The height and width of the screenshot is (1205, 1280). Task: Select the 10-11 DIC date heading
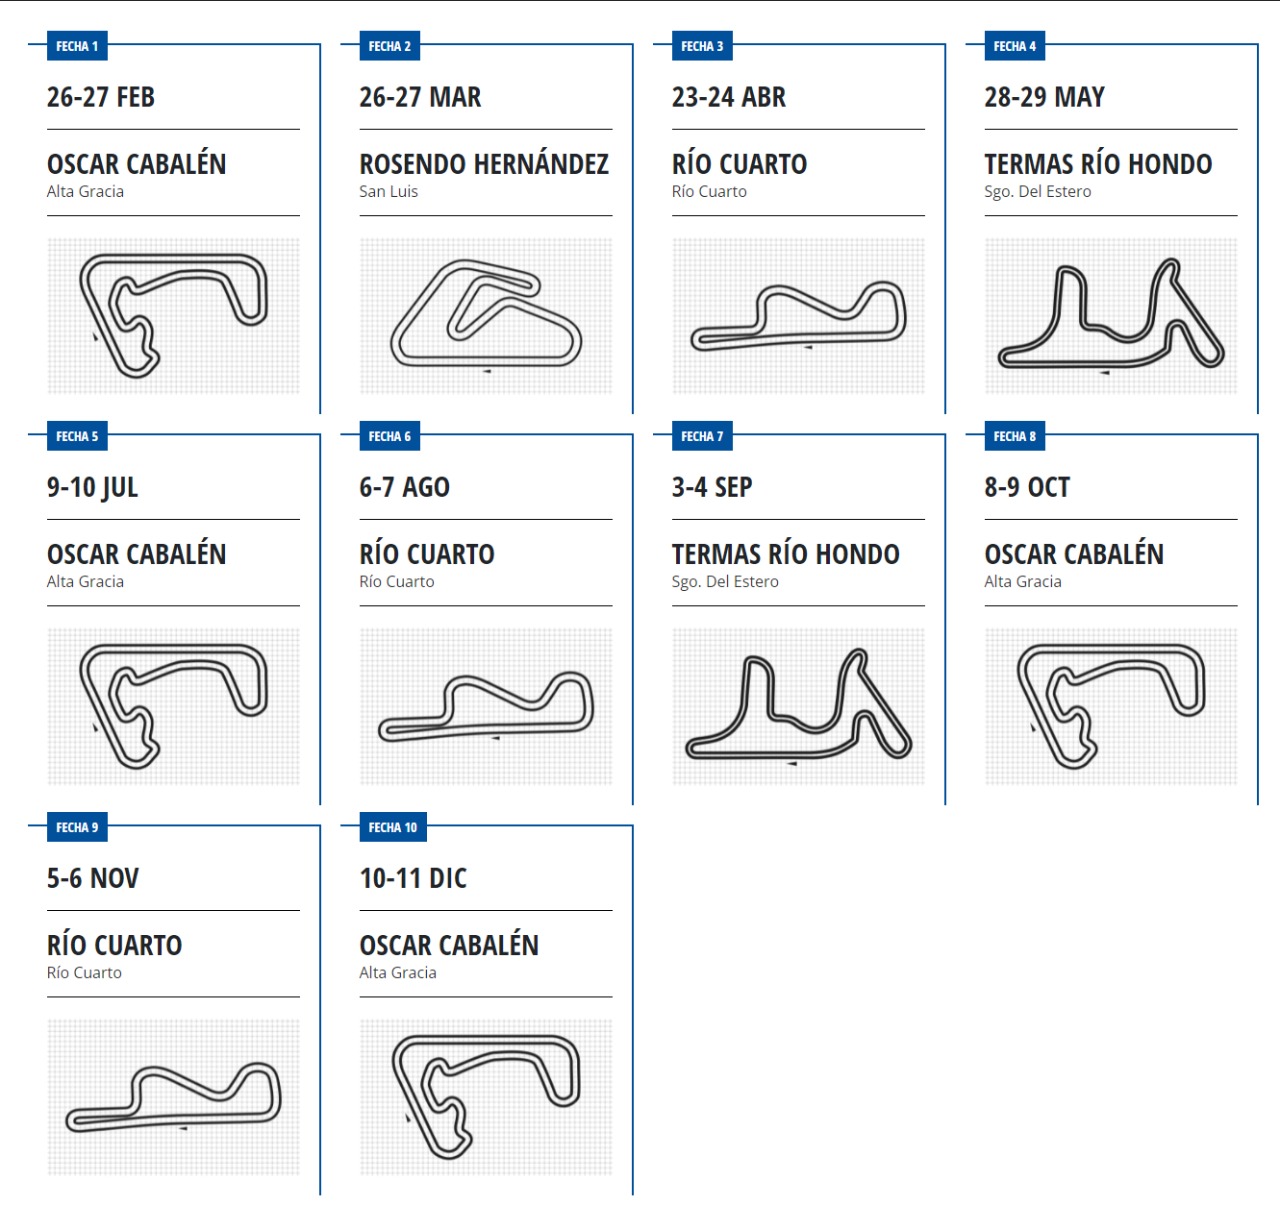(413, 878)
